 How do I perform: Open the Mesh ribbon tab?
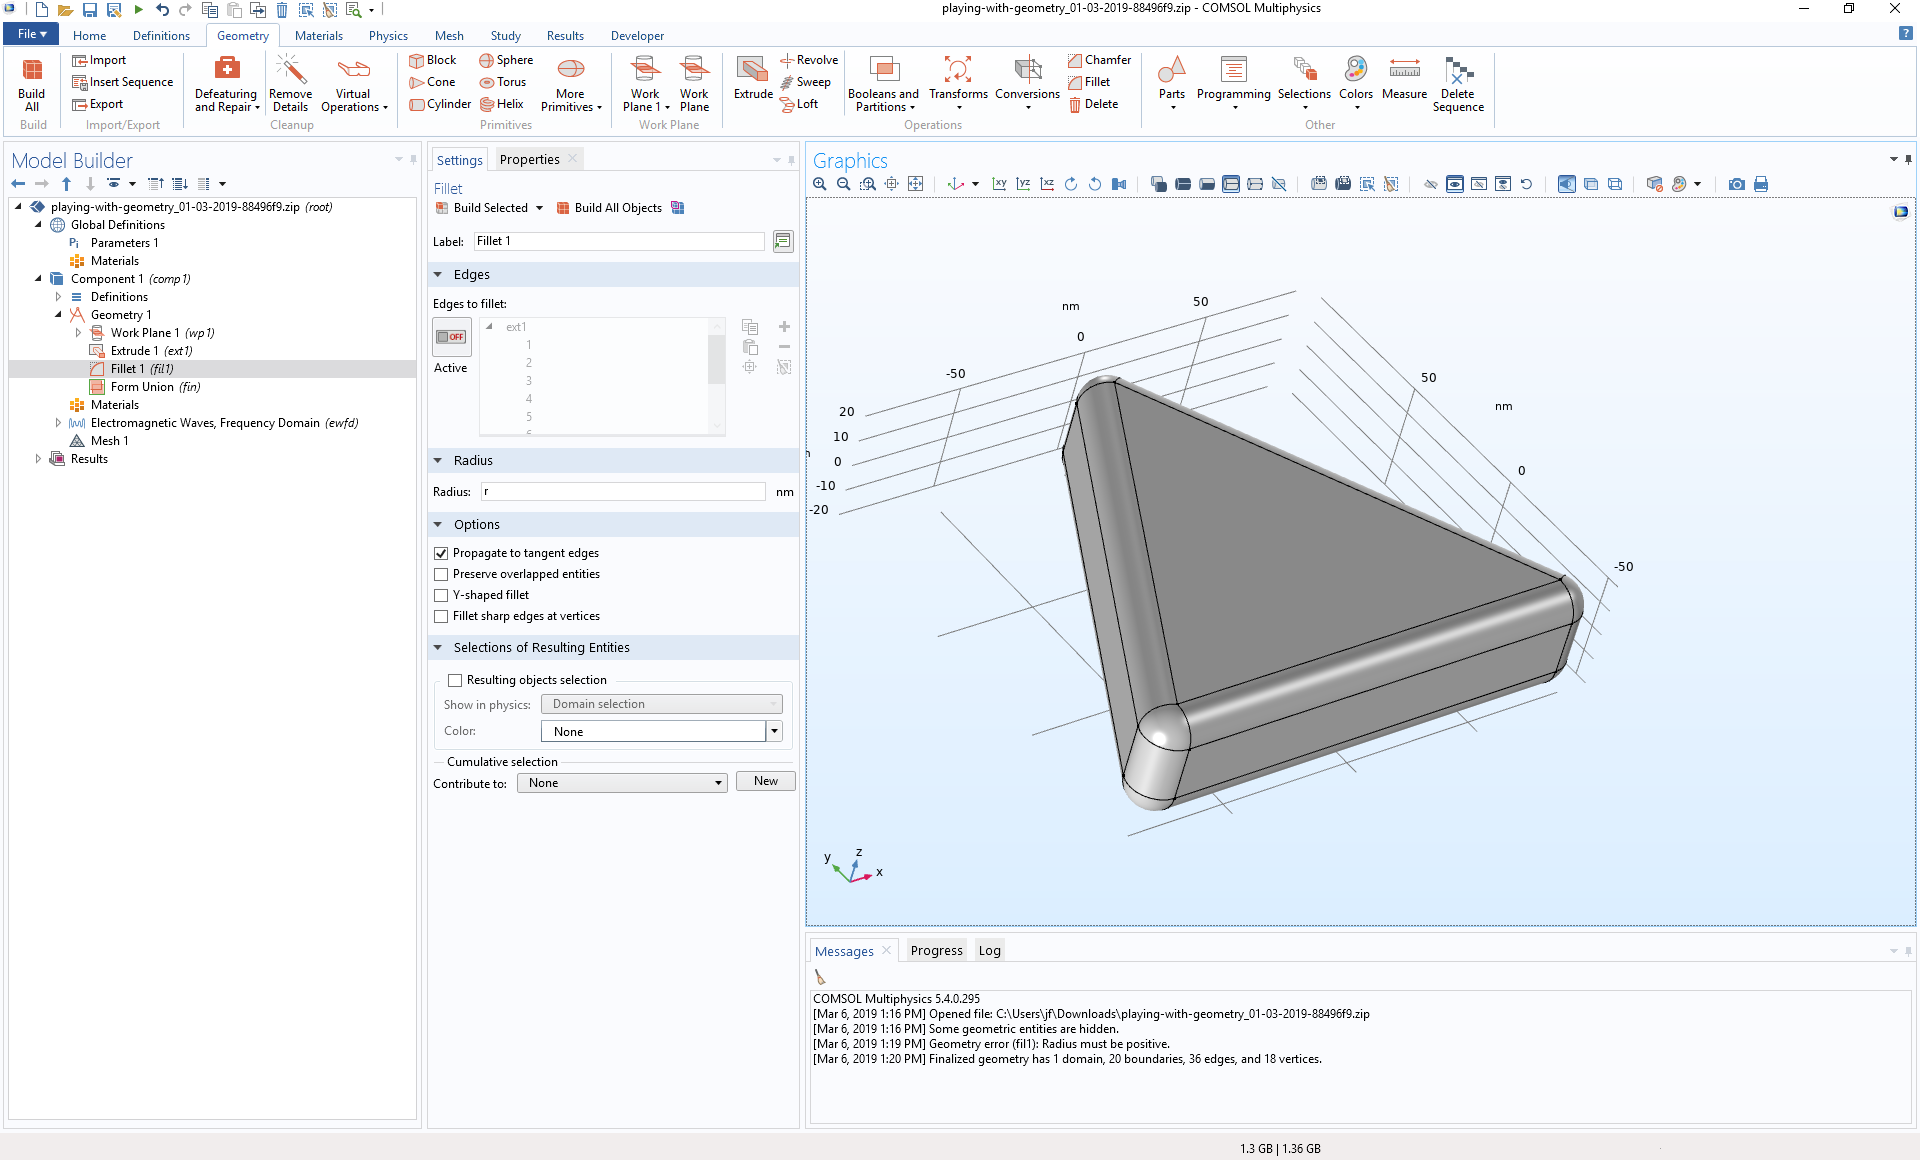click(449, 36)
